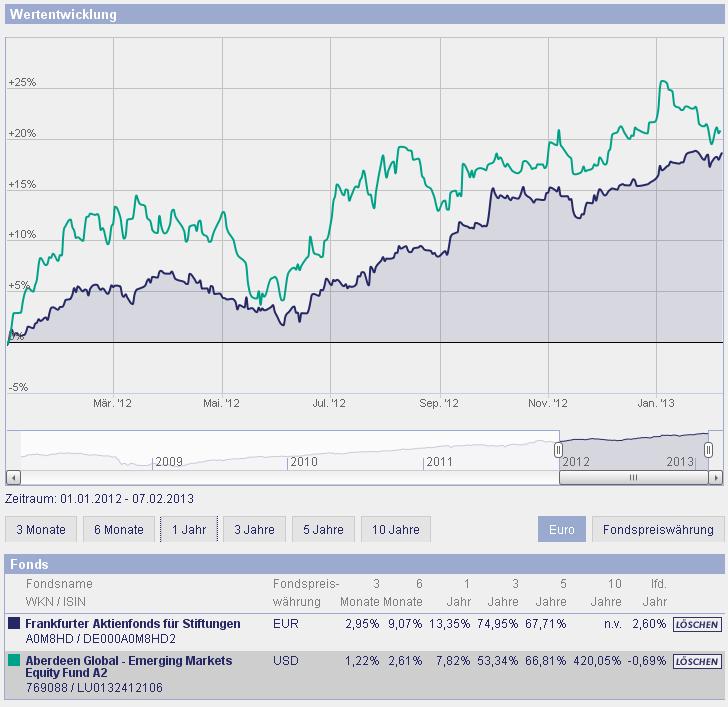Screen dimensions: 728x707
Task: Show the 5 Jahre performance range
Action: [x=324, y=529]
